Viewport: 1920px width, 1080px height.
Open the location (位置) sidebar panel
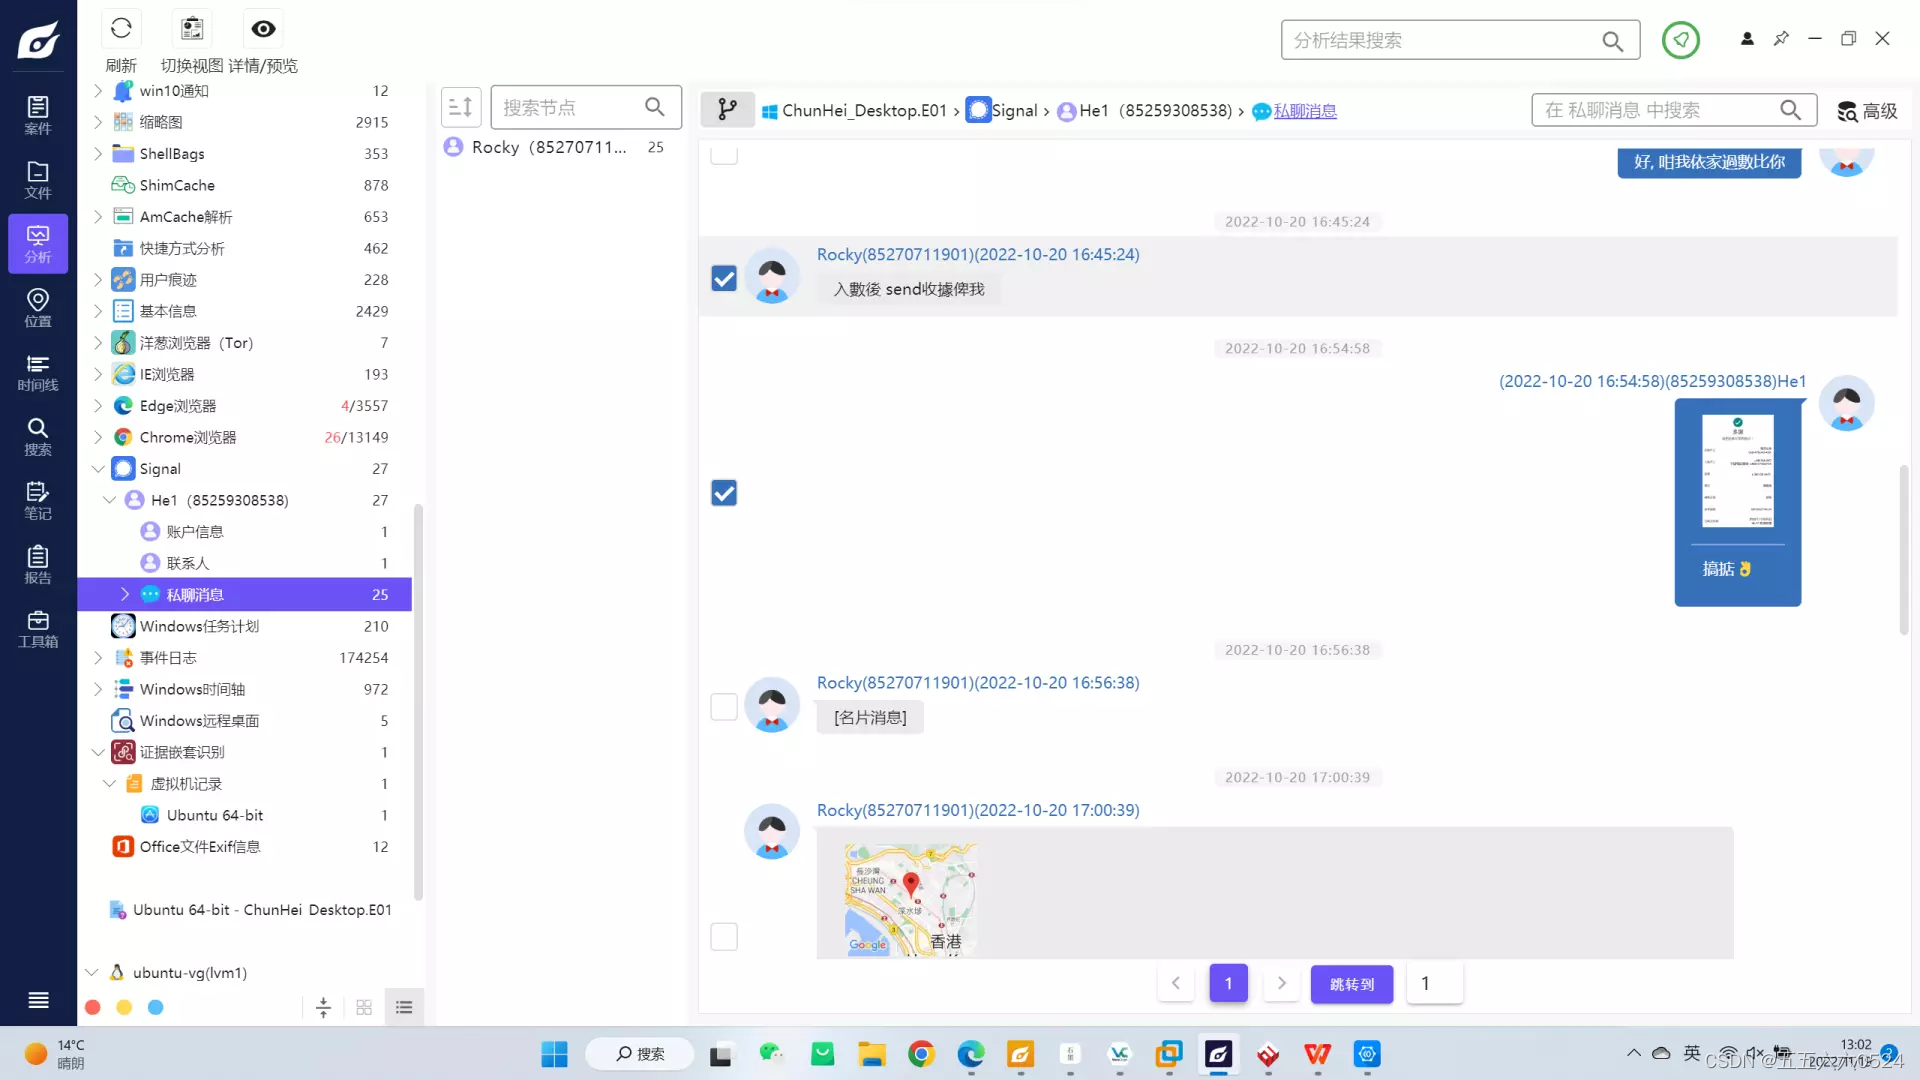tap(38, 308)
